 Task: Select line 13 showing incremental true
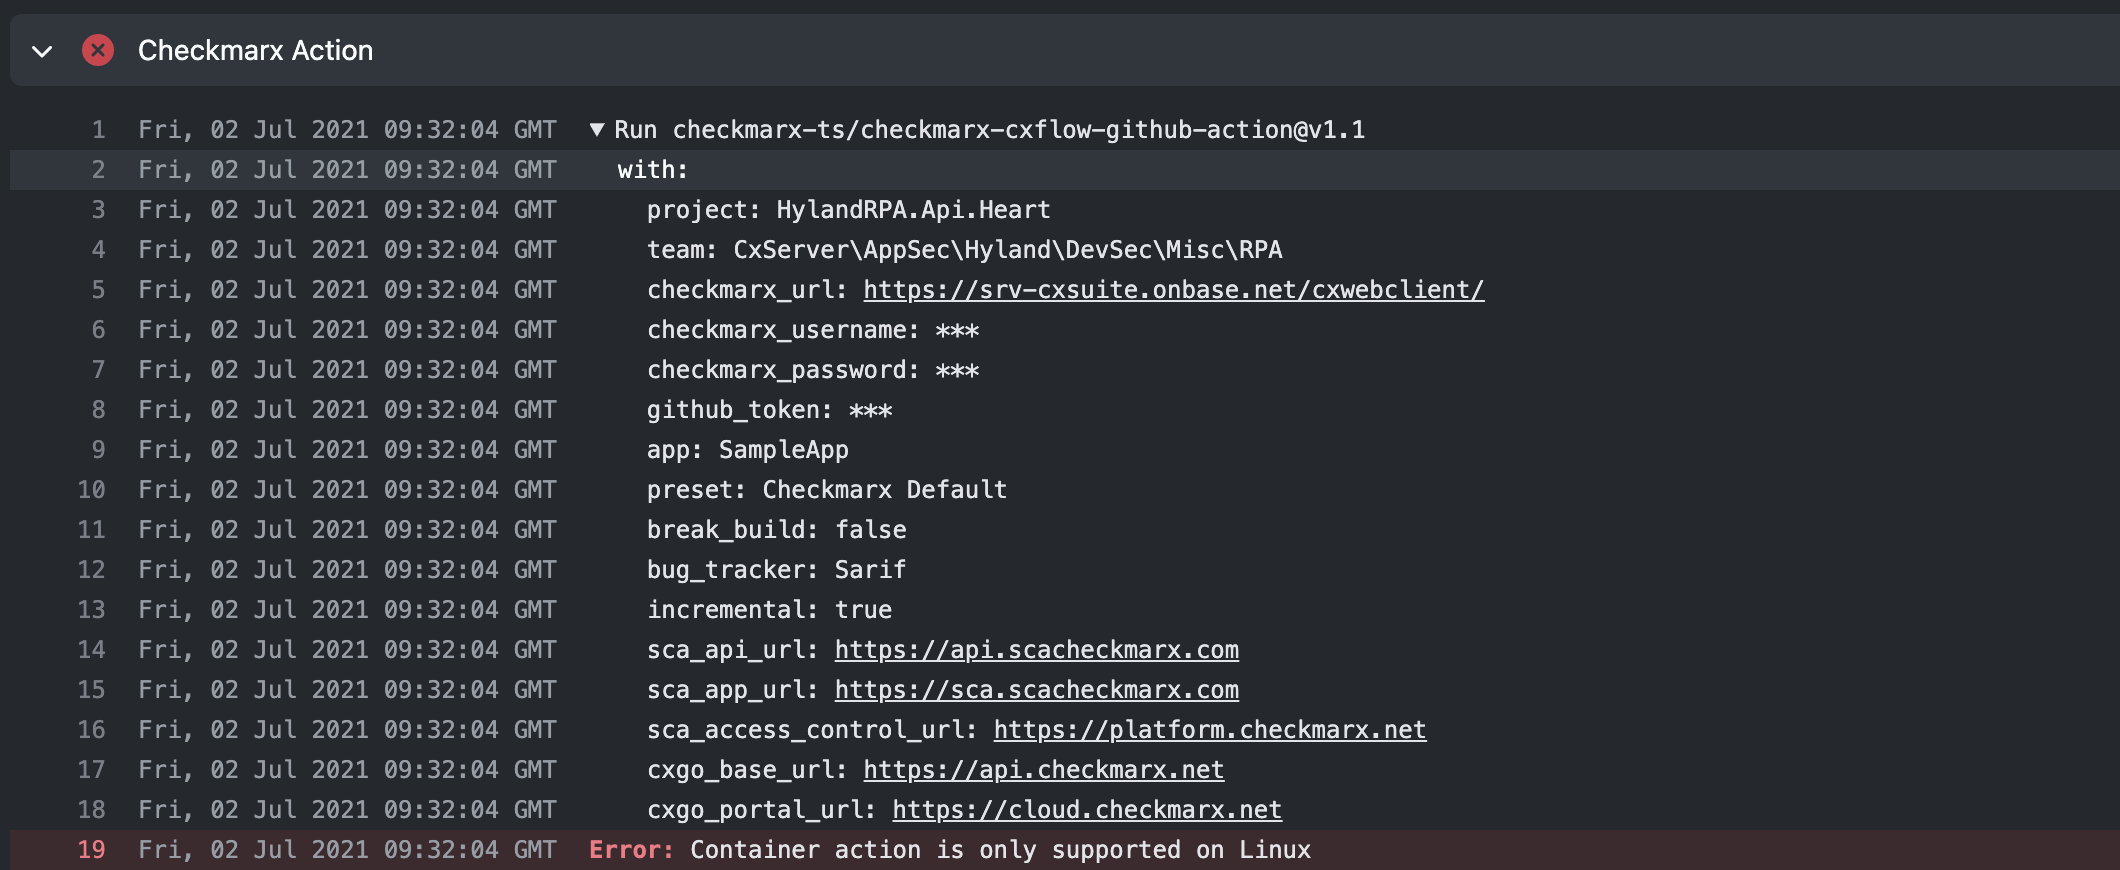(x=769, y=609)
